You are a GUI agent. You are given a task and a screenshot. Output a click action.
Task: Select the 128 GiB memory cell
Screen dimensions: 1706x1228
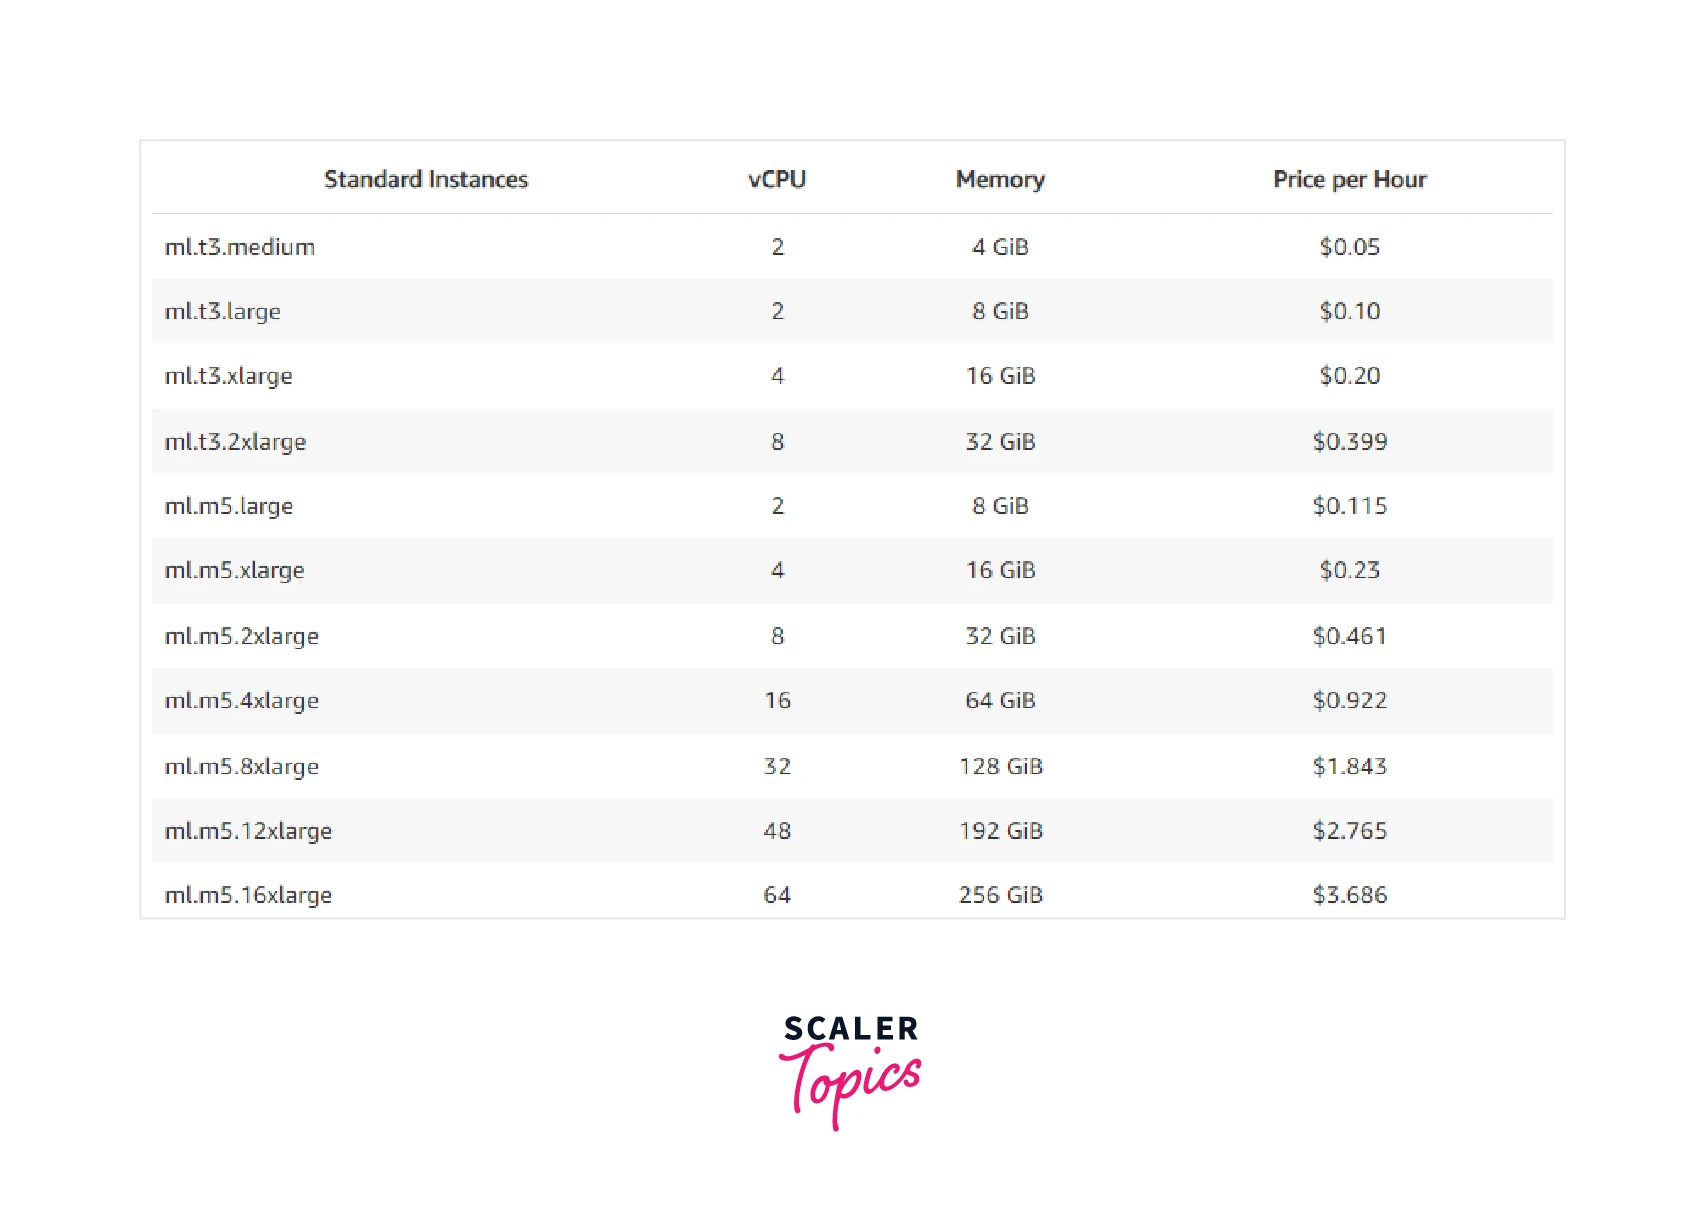(1001, 766)
